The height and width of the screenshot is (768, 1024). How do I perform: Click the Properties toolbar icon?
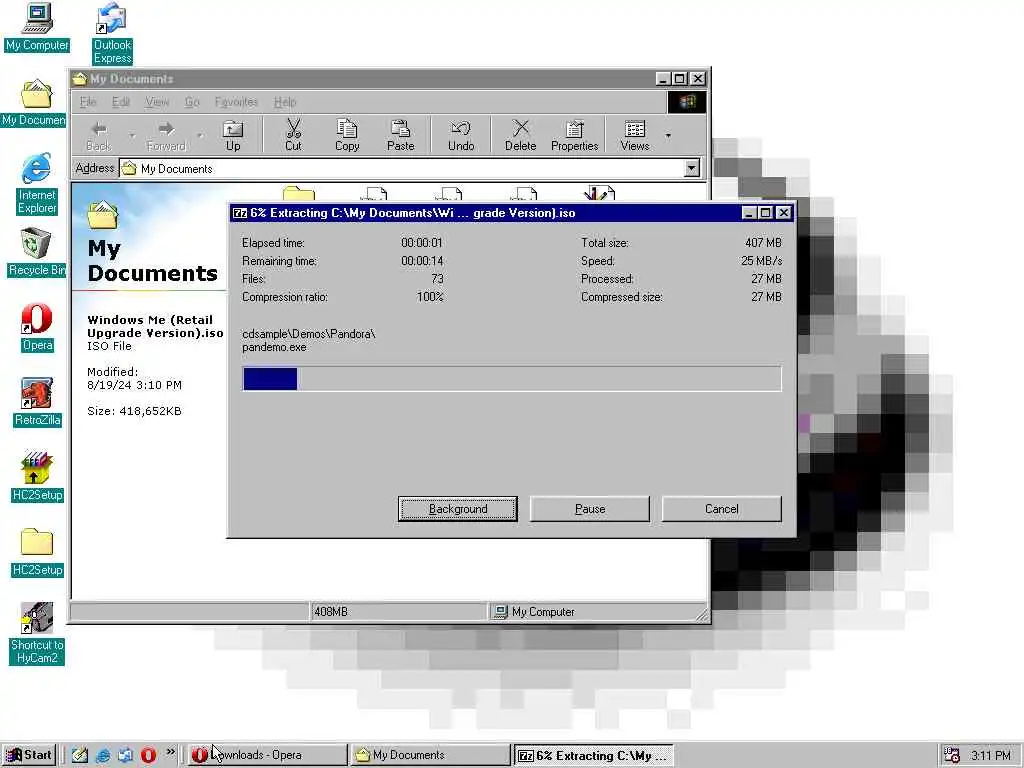point(575,136)
